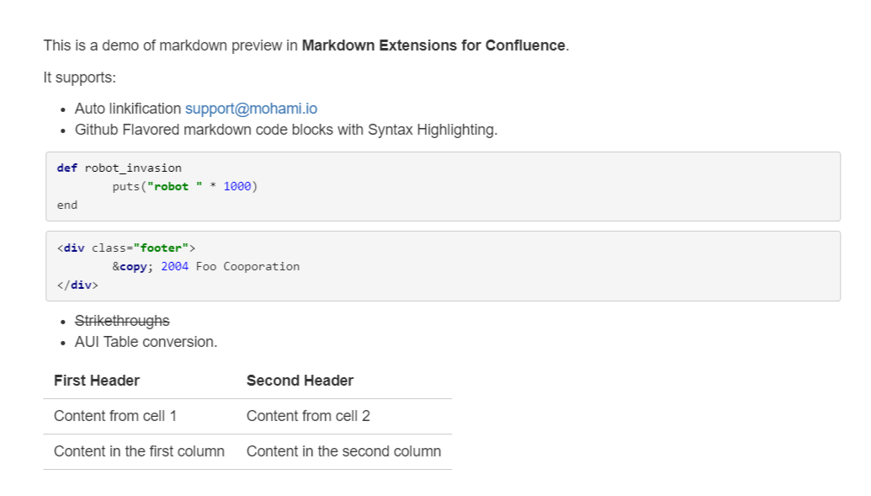
Task: Click the "First Header" table column header
Action: click(x=97, y=380)
